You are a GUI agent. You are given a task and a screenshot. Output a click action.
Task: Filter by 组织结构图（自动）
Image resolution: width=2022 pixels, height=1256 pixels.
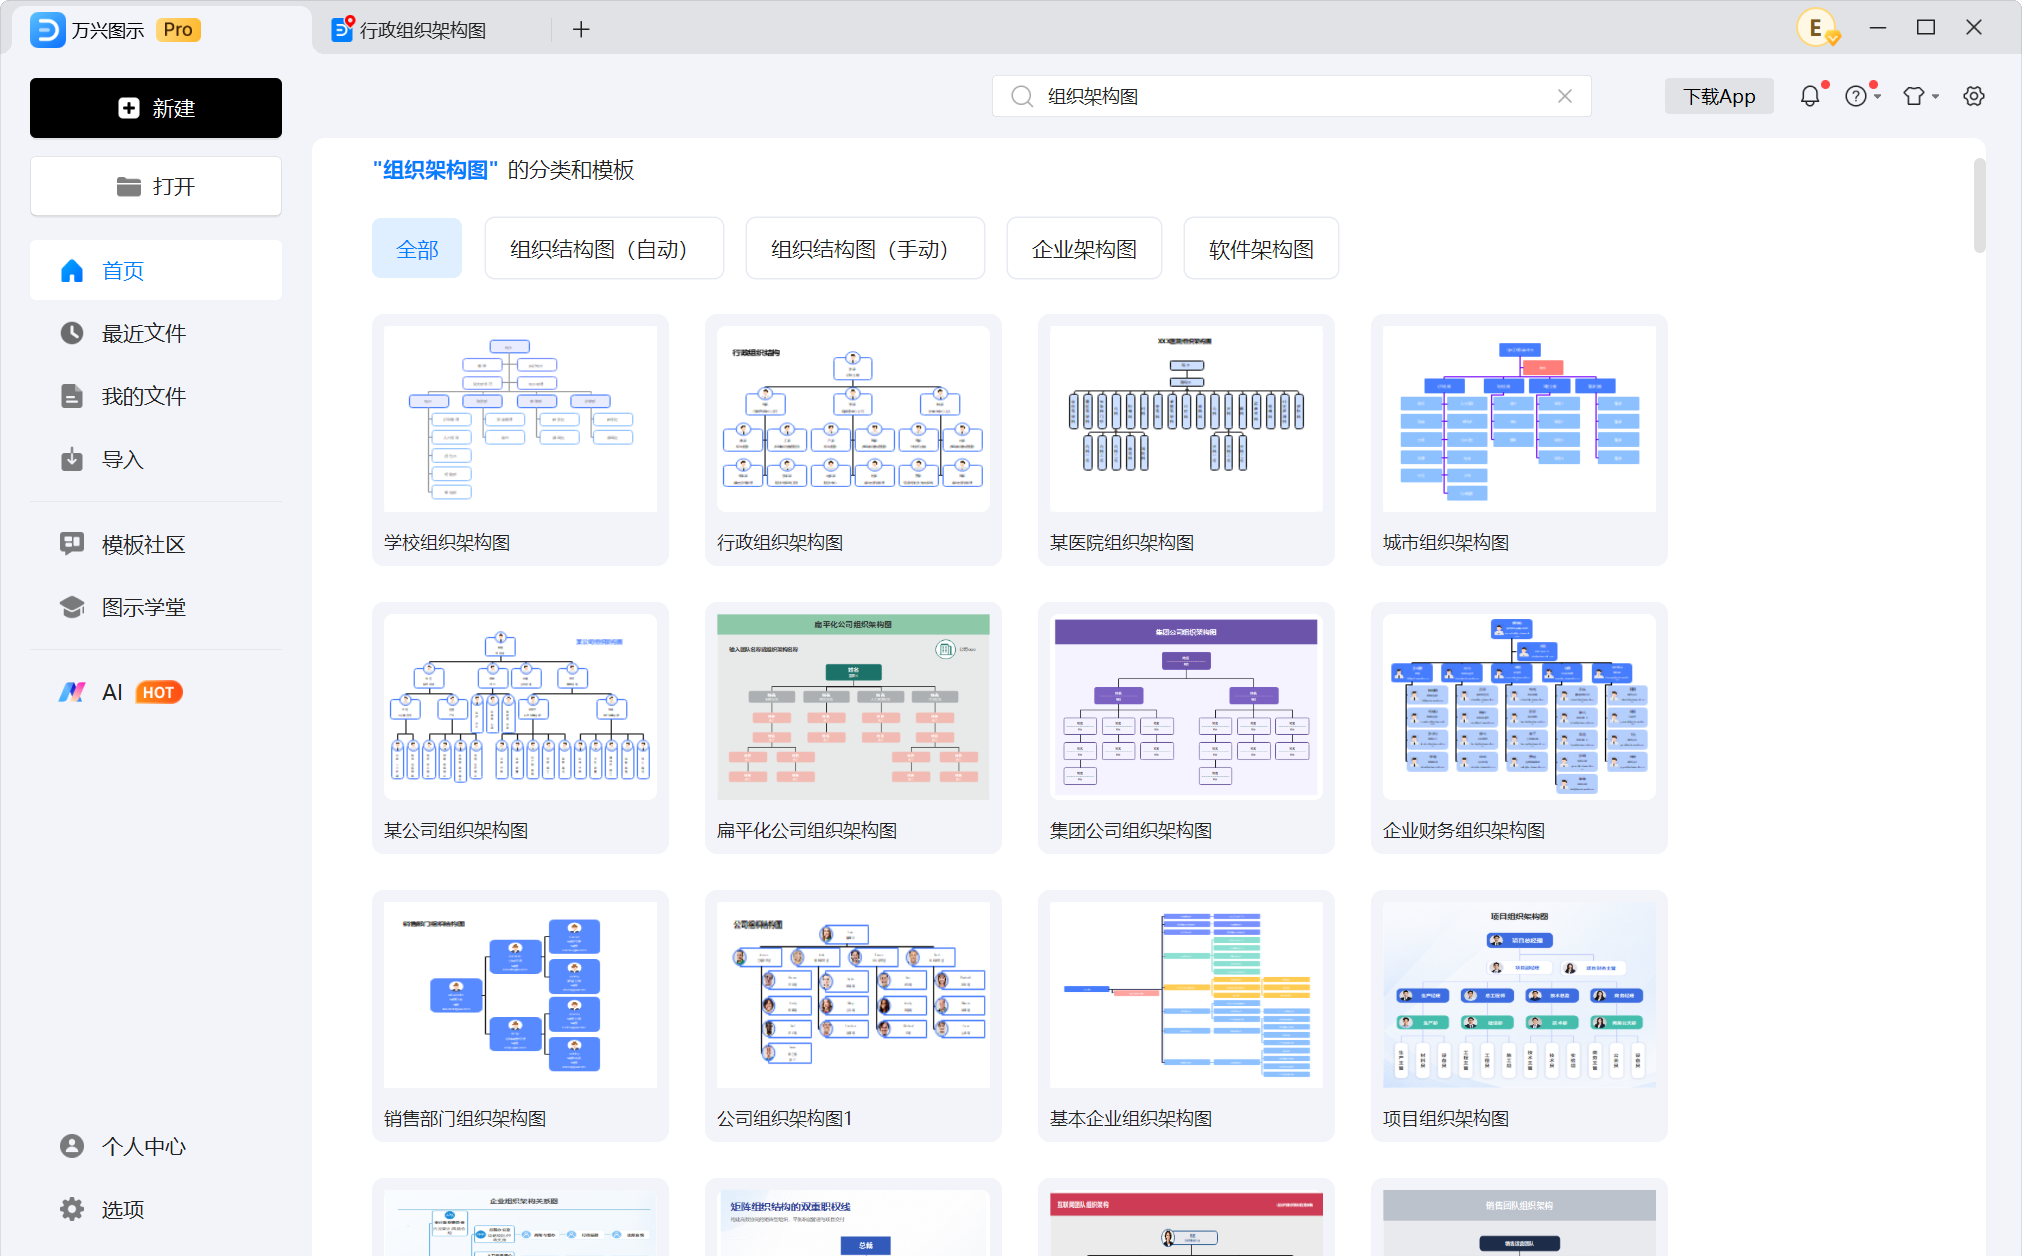[x=603, y=248]
